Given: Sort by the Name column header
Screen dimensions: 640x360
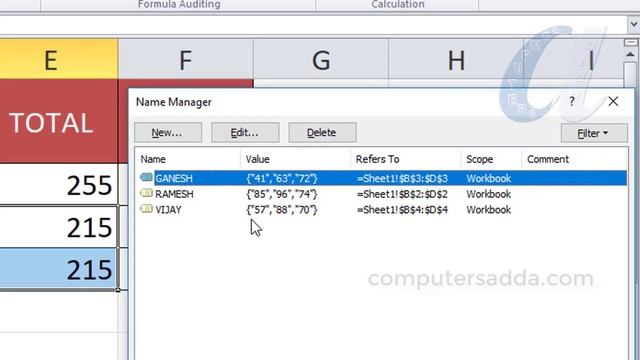Looking at the screenshot, I should [188, 159].
